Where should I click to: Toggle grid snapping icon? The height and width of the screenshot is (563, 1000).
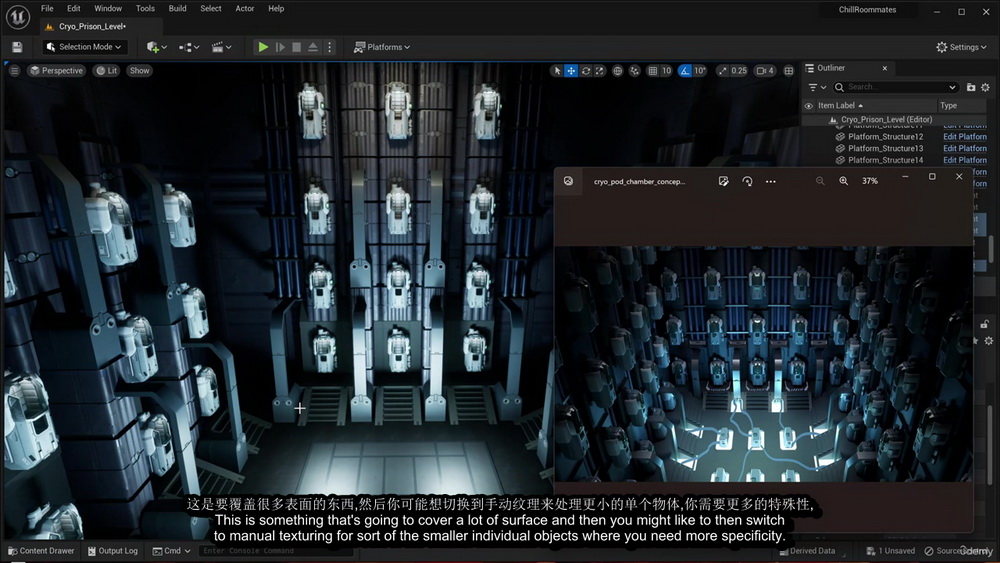tap(652, 71)
